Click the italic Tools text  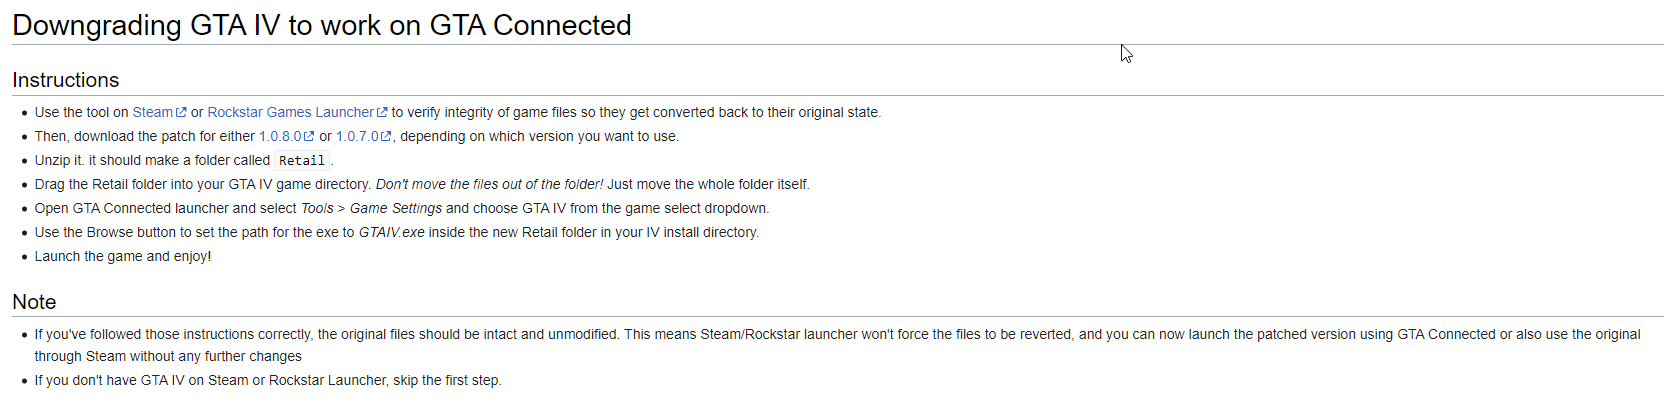[317, 208]
